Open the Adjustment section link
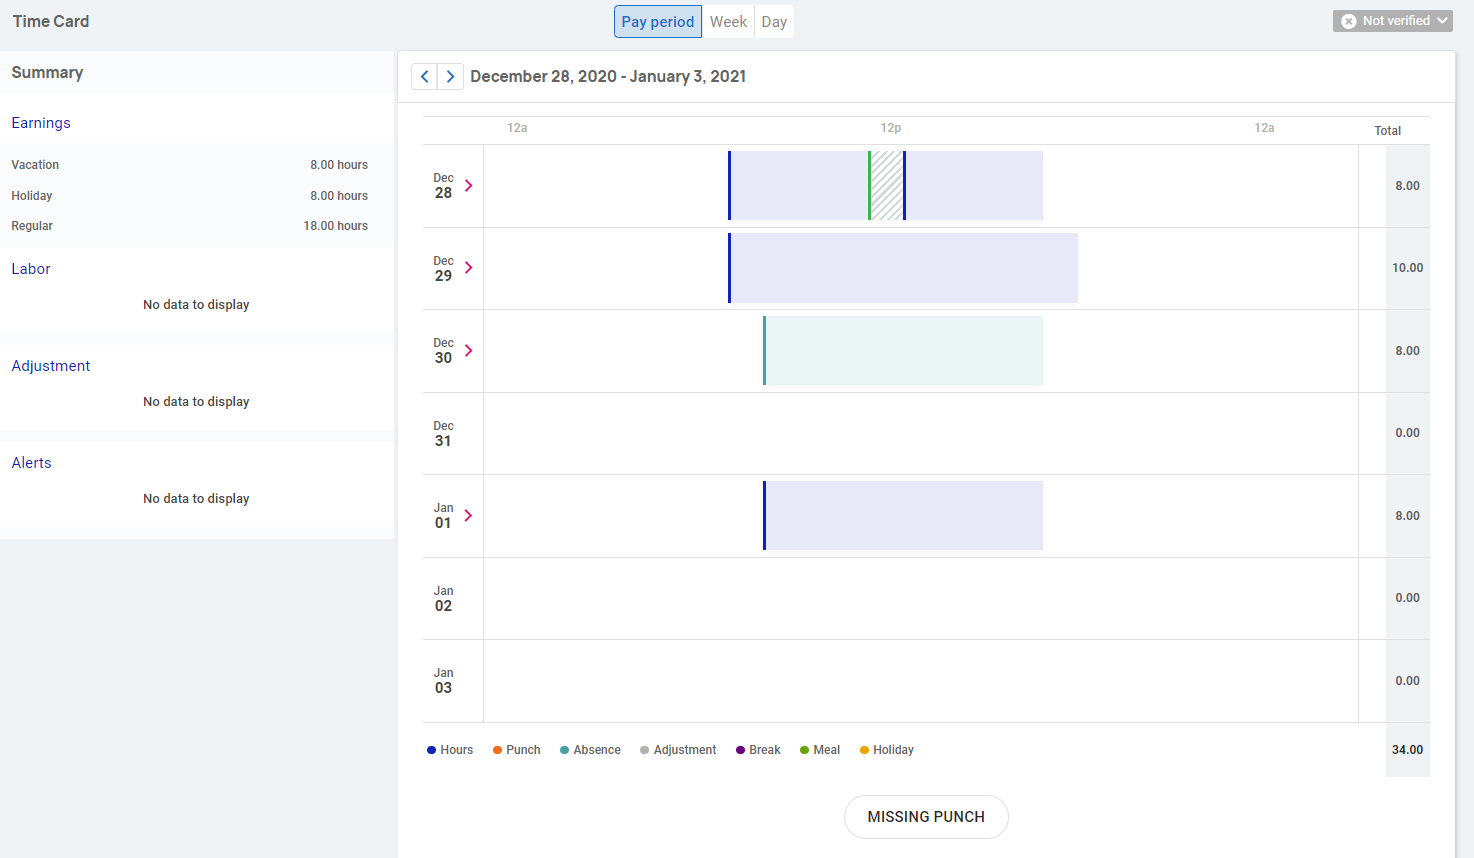The image size is (1474, 858). (51, 366)
